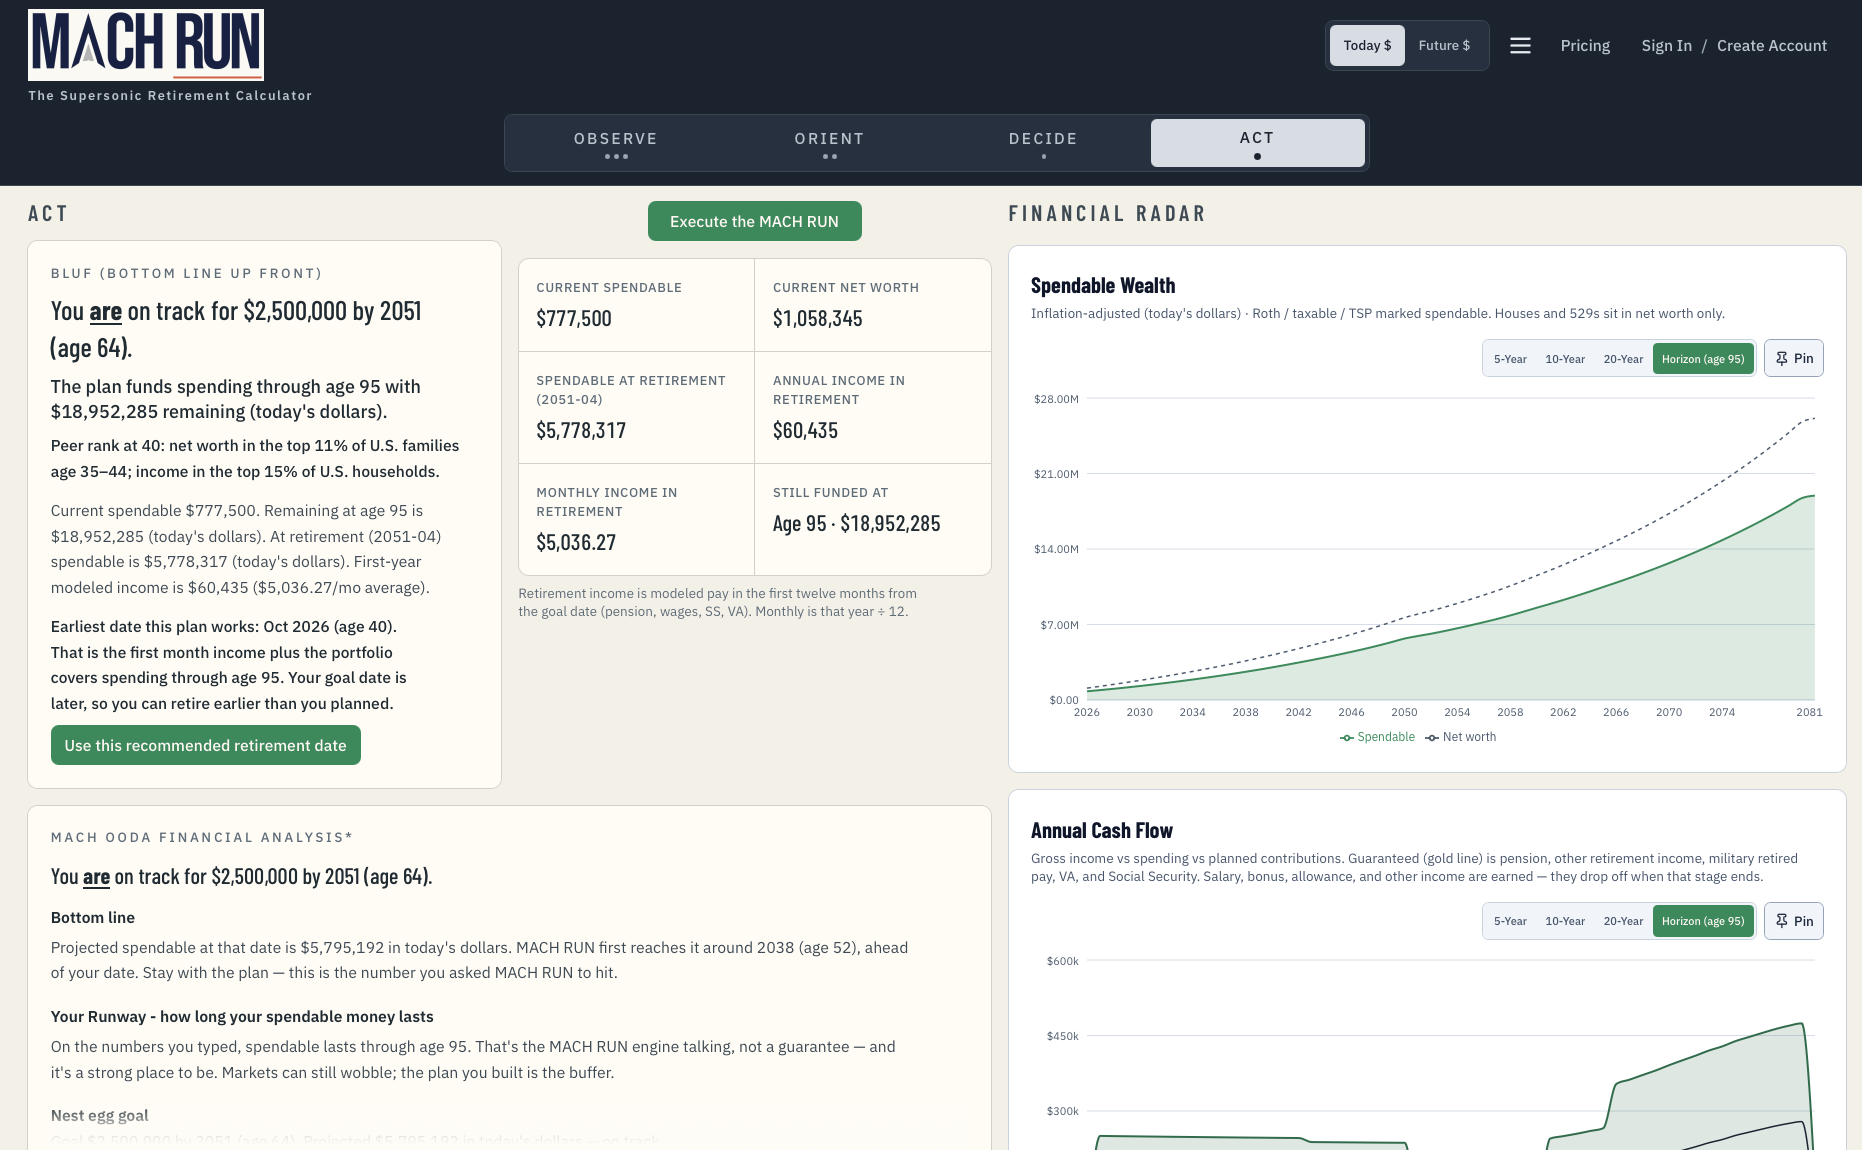This screenshot has height=1150, width=1862.
Task: Toggle Net worth series in chart legend
Action: 1461,737
